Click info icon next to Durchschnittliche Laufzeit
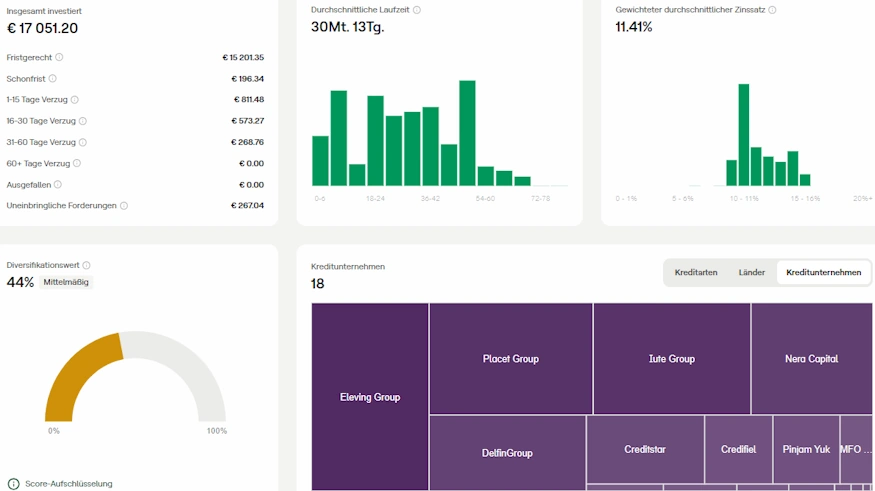This screenshot has height=491, width=875. click(x=417, y=10)
